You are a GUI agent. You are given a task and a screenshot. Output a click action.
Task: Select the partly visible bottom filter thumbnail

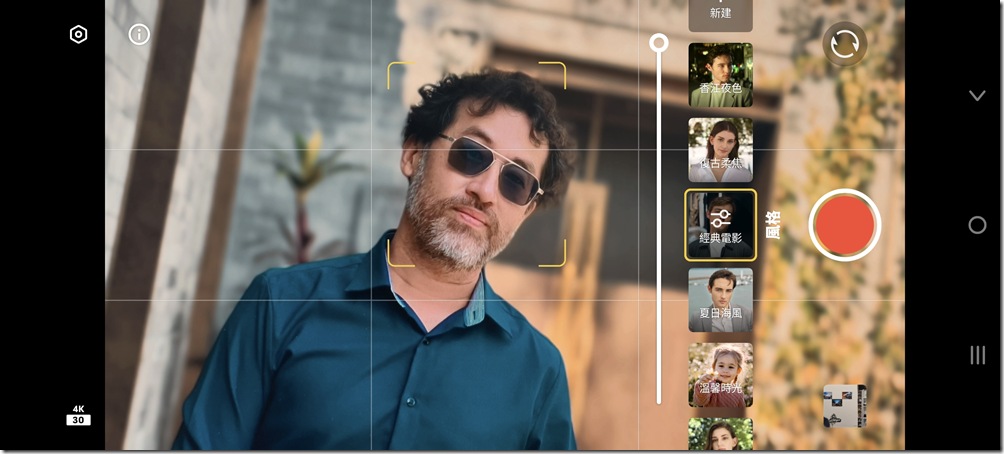(x=720, y=434)
